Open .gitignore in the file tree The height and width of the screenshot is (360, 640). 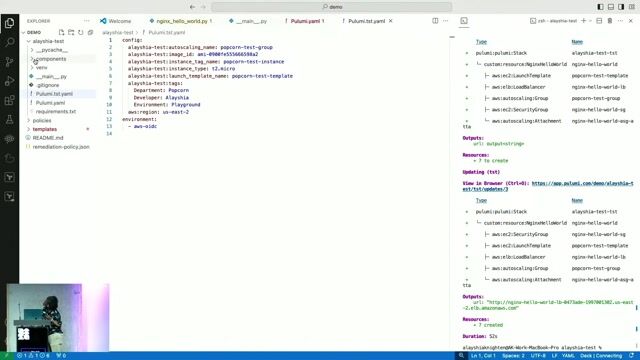48,85
